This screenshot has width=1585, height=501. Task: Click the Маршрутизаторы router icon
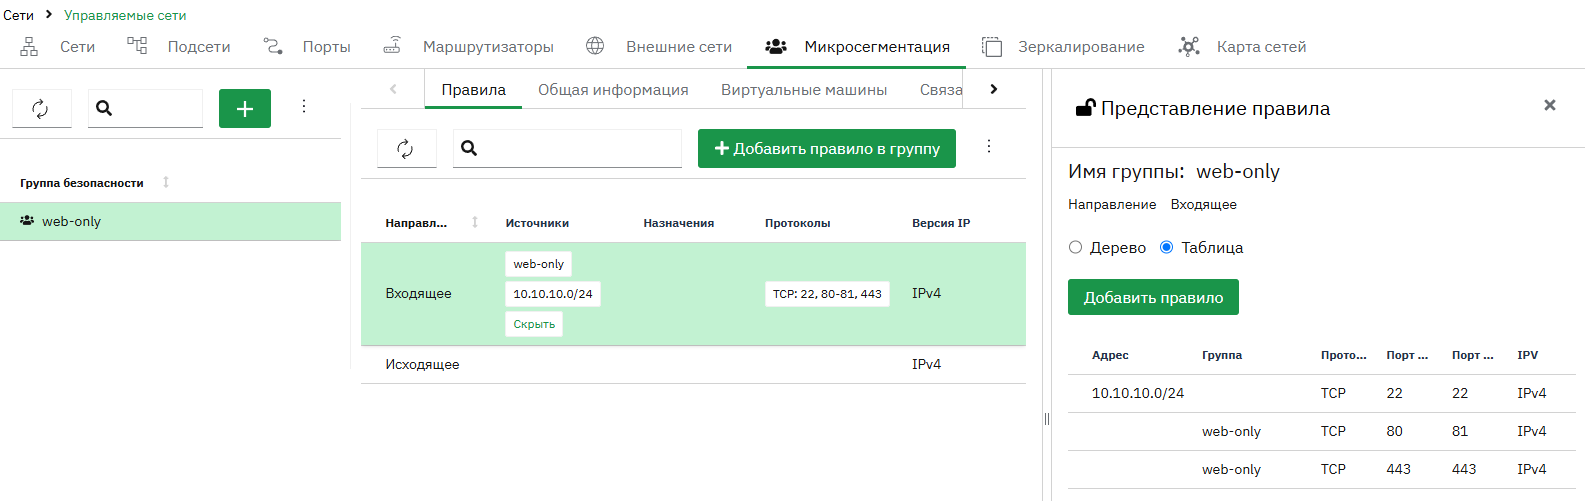(x=392, y=46)
